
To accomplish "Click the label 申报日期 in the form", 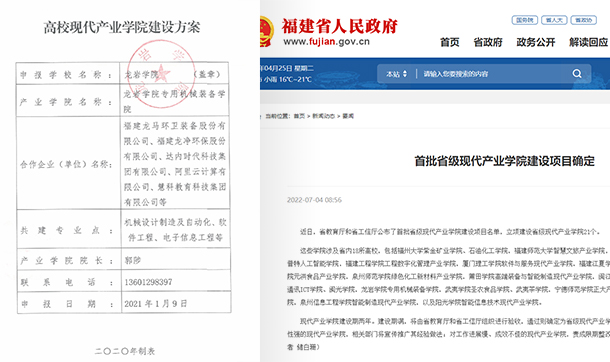I will pyautogui.click(x=67, y=304).
